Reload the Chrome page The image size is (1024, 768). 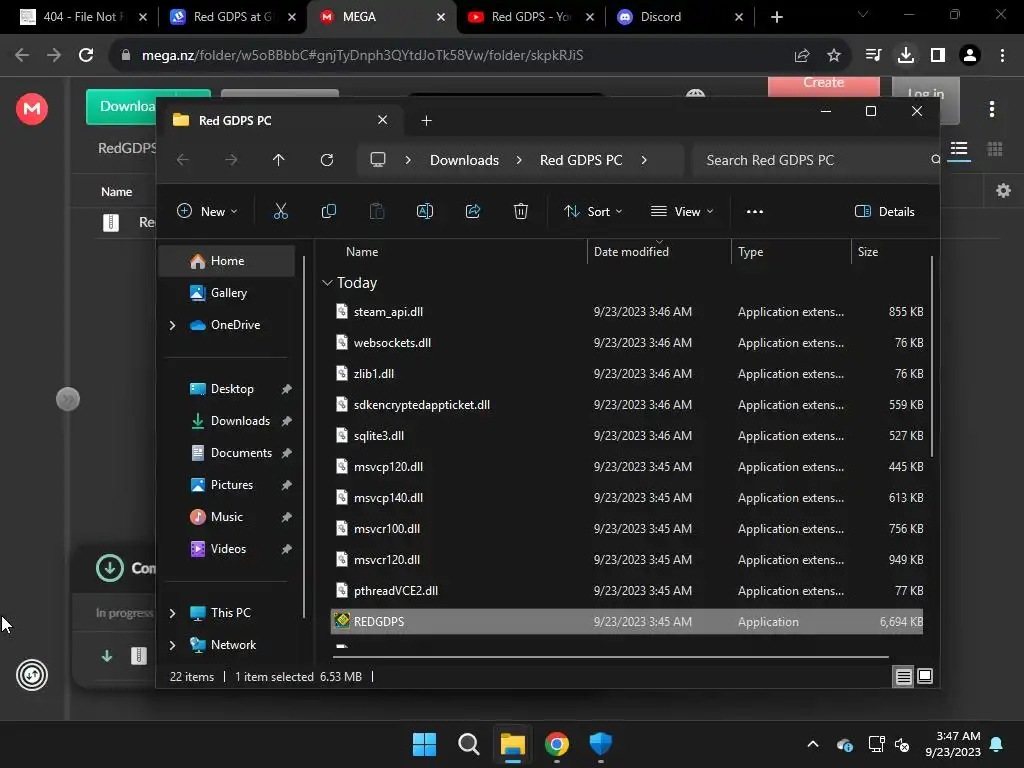pos(86,56)
